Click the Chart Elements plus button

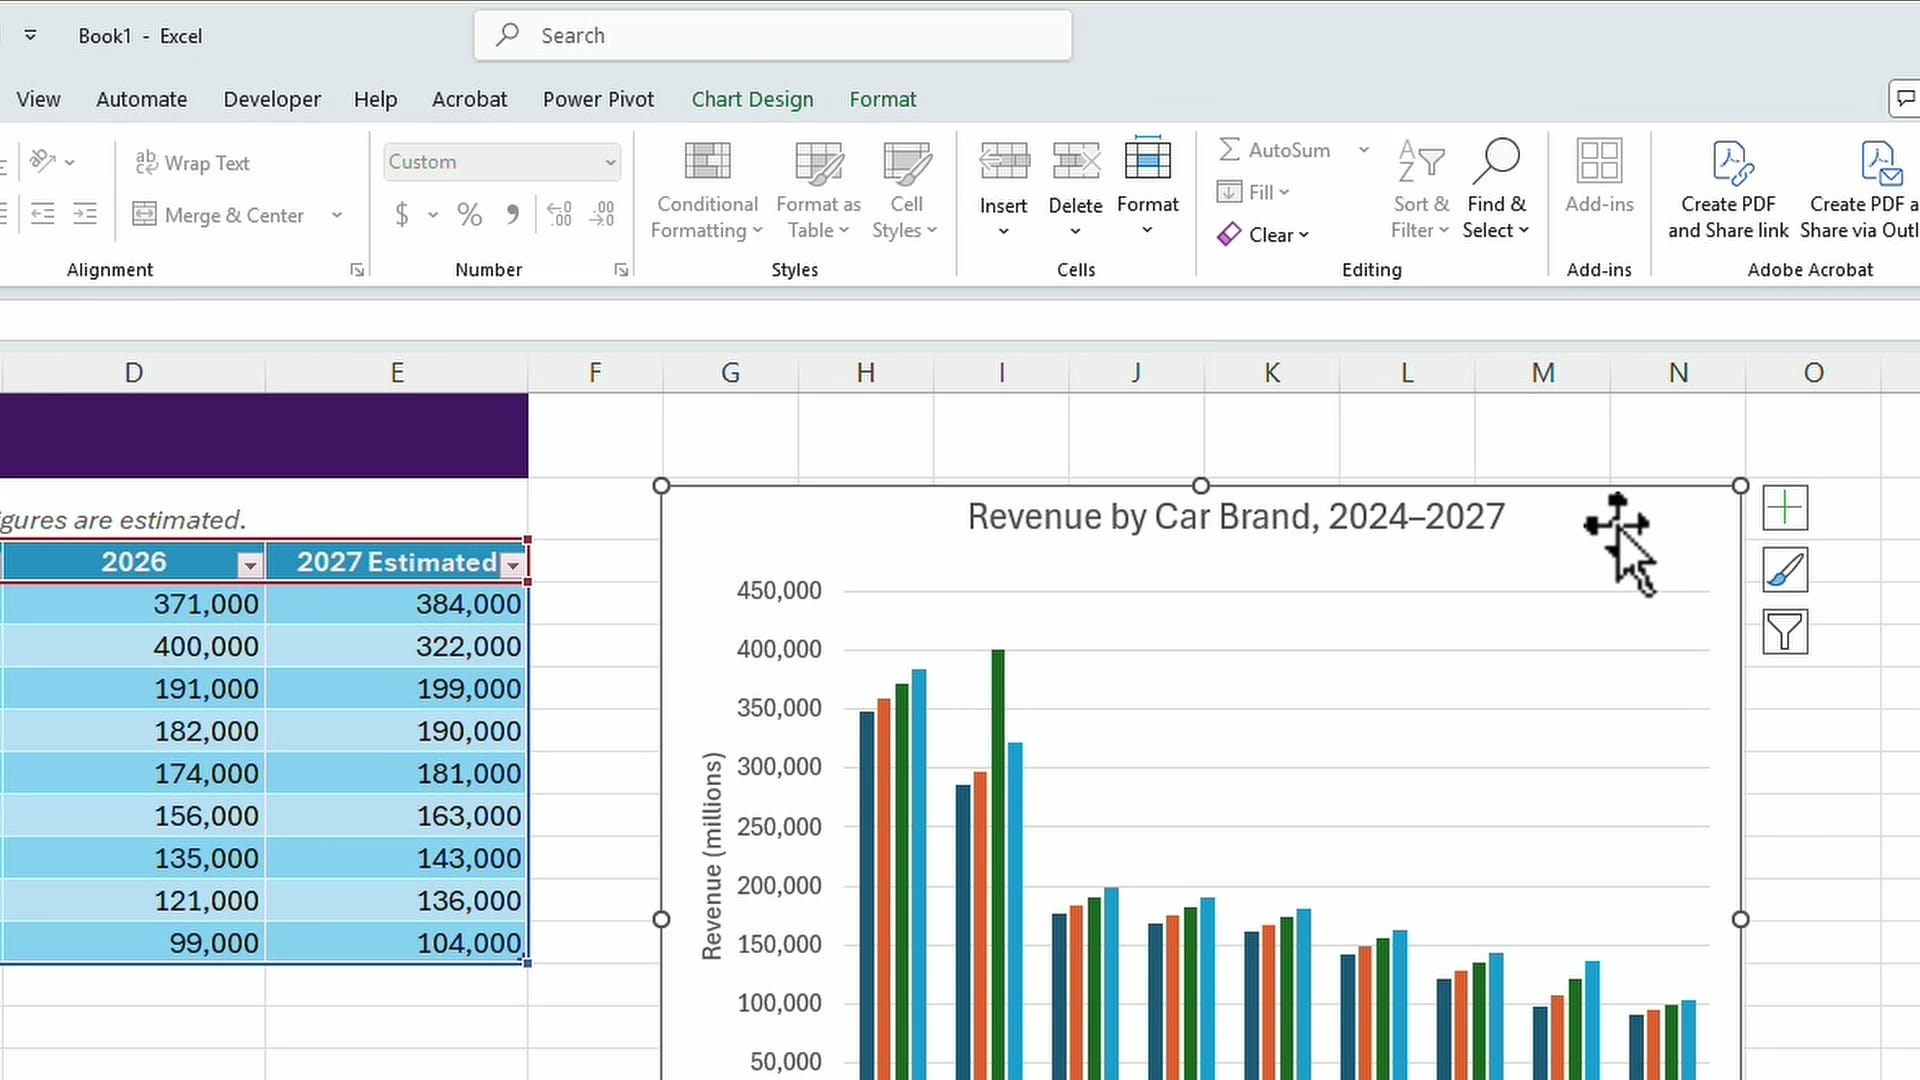click(x=1785, y=508)
